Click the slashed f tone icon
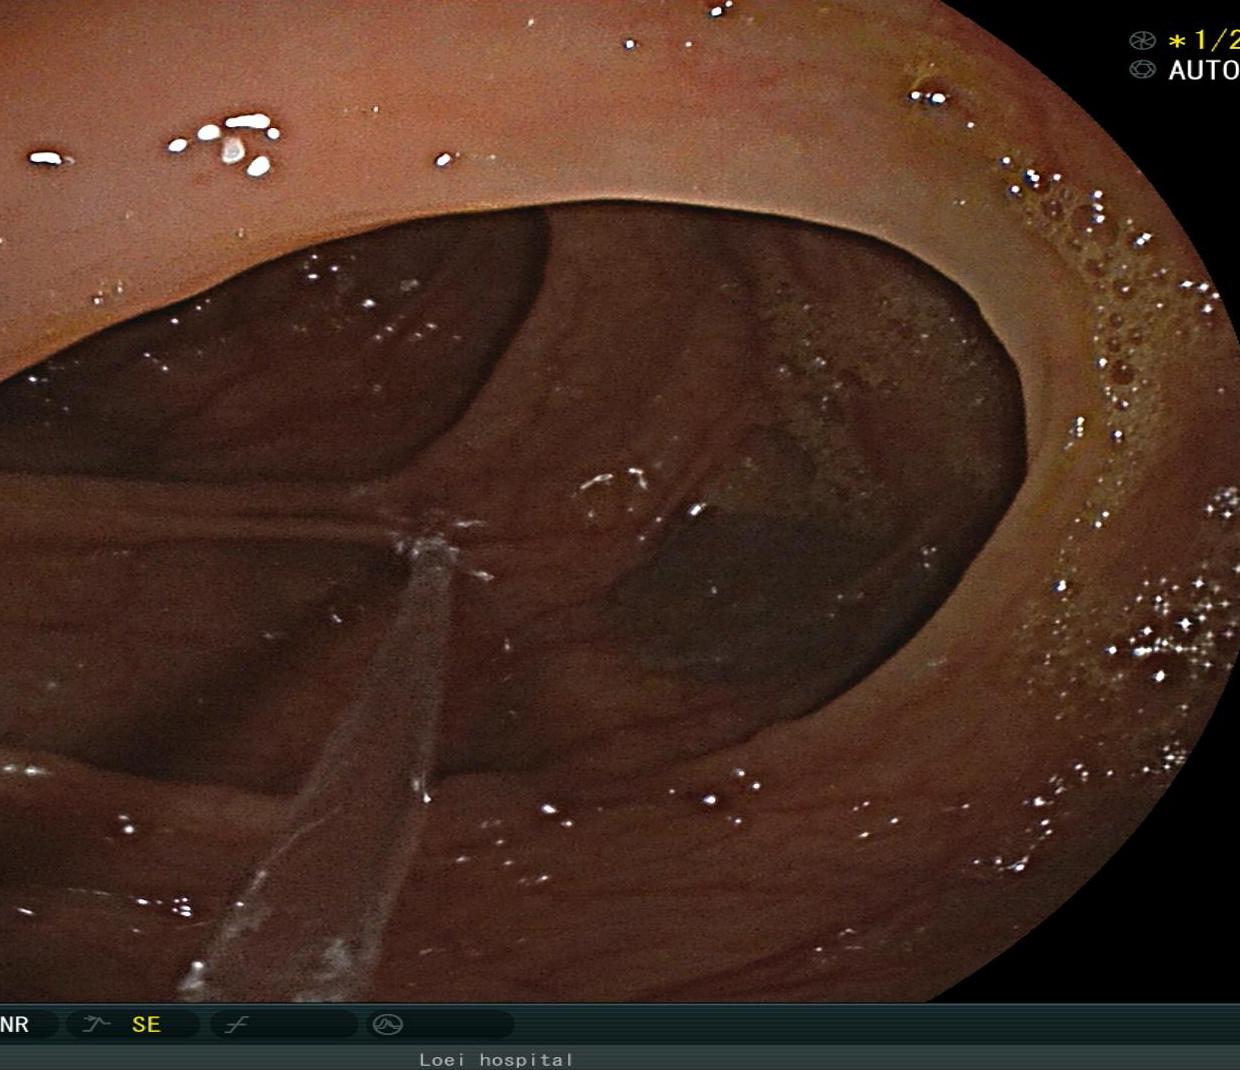Viewport: 1240px width, 1070px height. (237, 1024)
